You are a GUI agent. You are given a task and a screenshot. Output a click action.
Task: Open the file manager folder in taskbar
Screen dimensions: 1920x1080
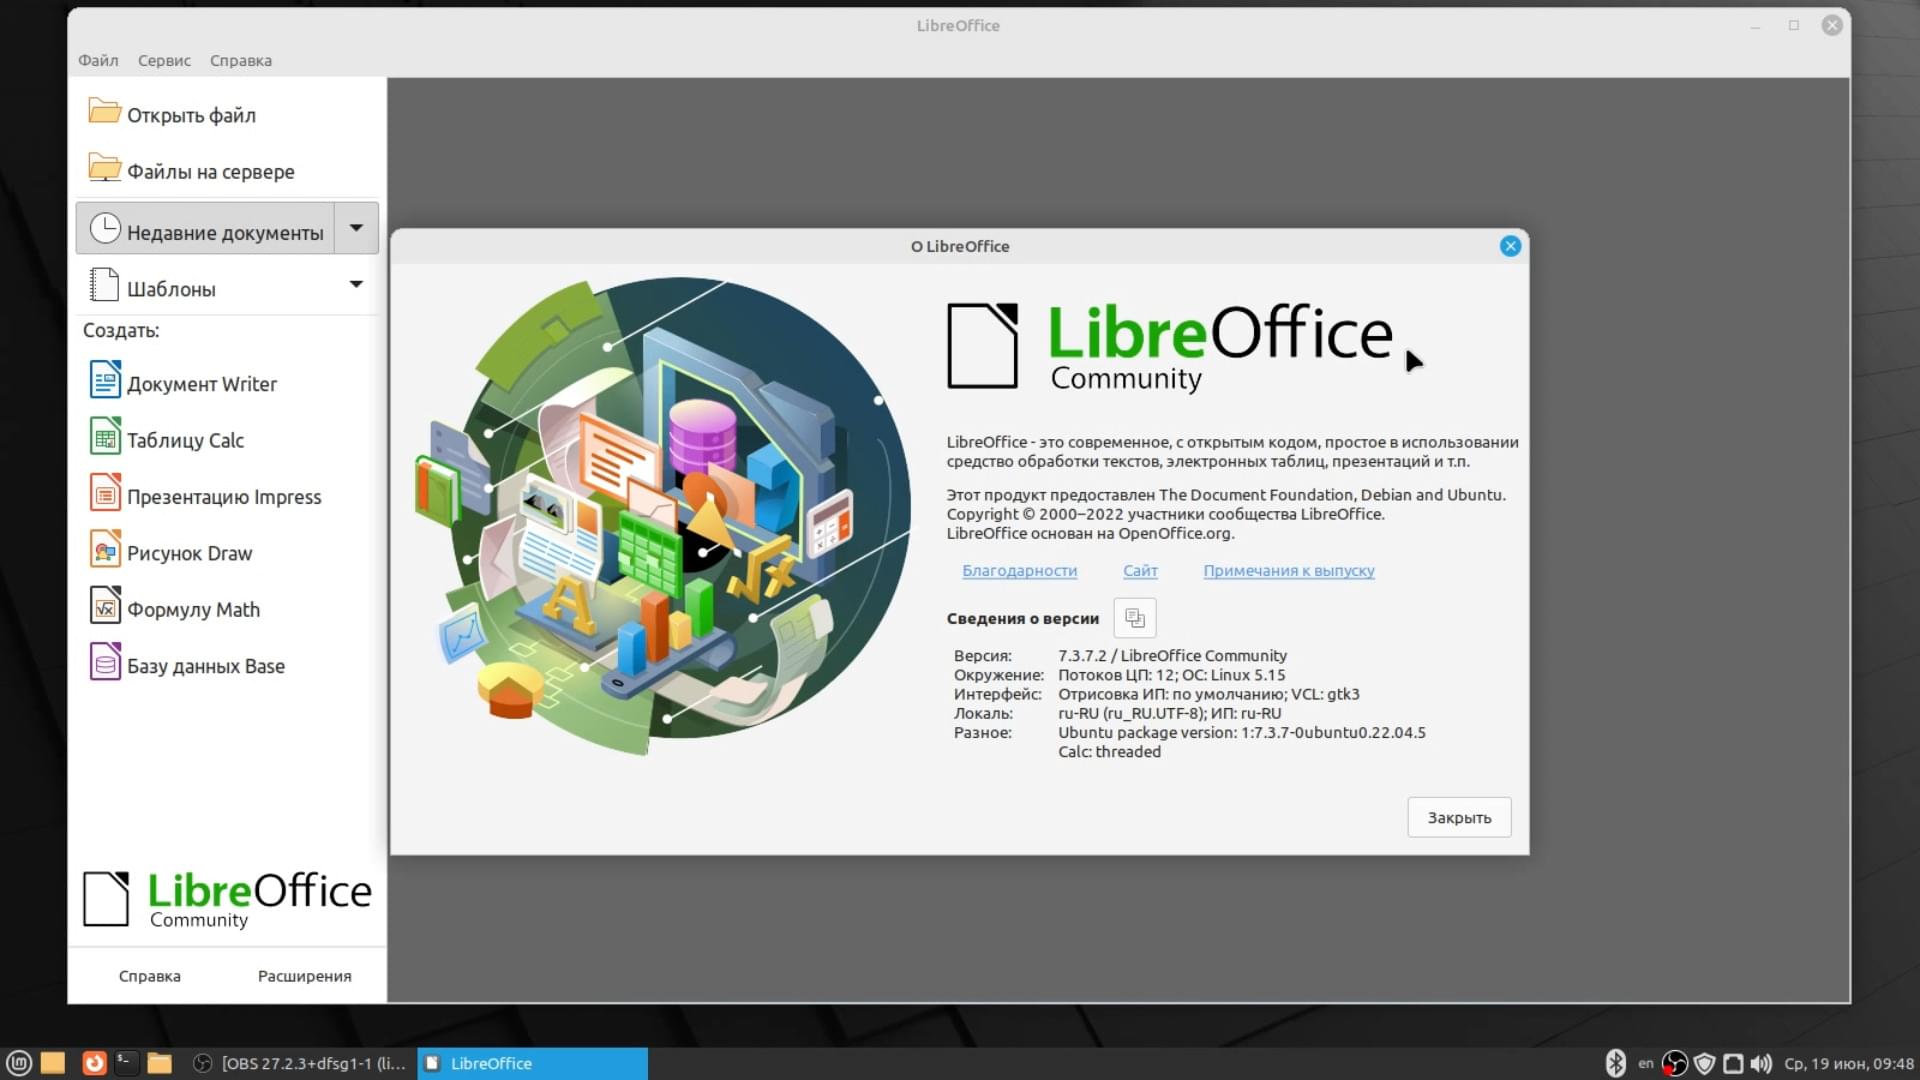point(159,1063)
